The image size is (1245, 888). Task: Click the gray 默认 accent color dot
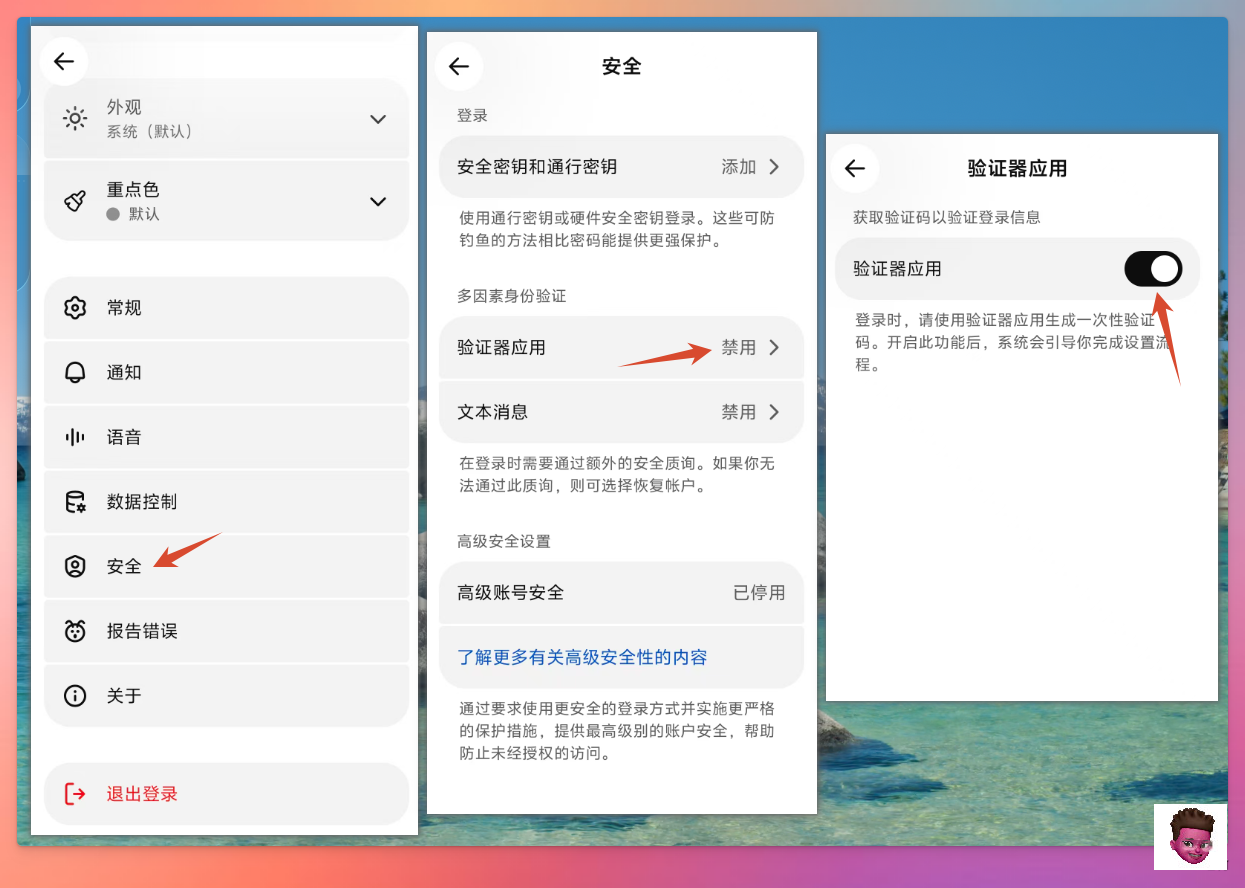(113, 214)
